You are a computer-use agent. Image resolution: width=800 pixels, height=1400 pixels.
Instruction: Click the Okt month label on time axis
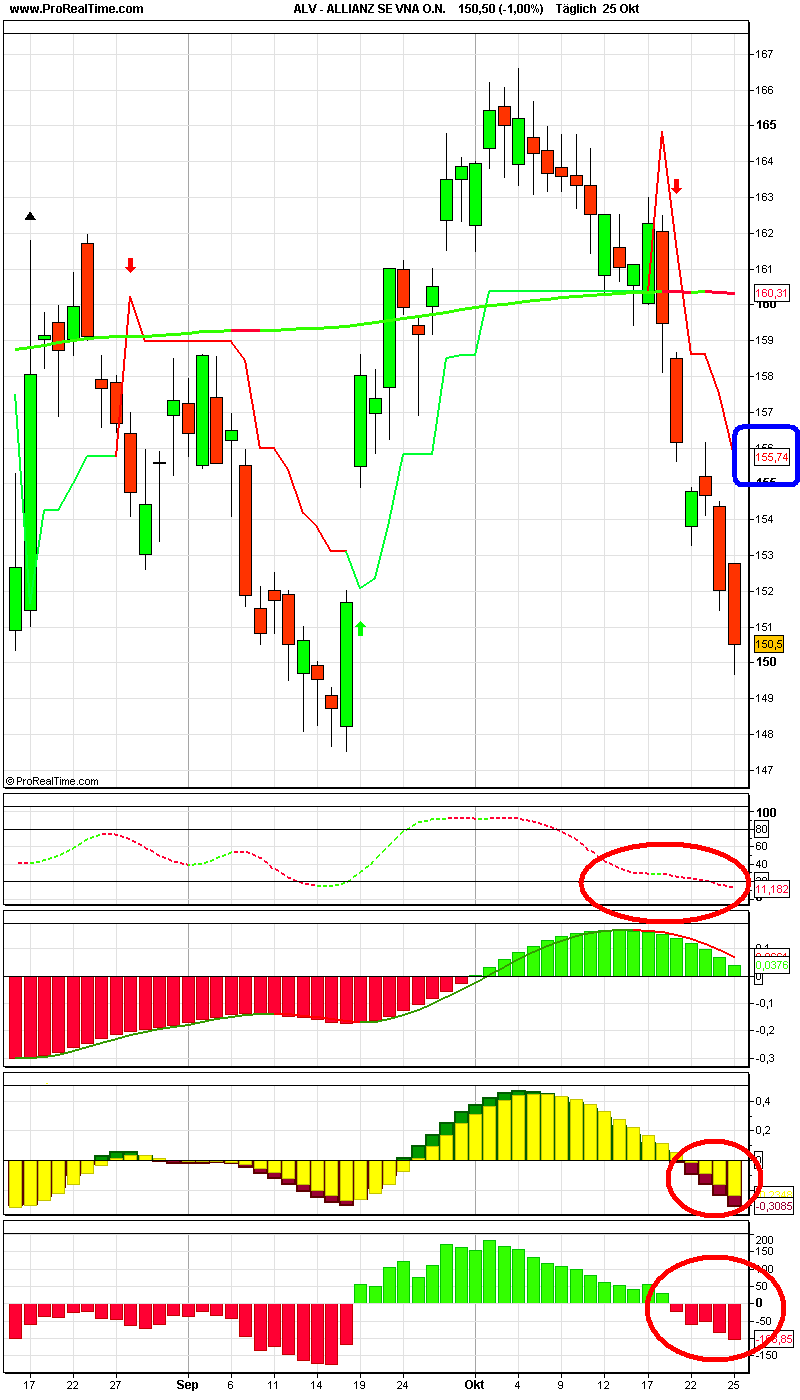point(475,1385)
